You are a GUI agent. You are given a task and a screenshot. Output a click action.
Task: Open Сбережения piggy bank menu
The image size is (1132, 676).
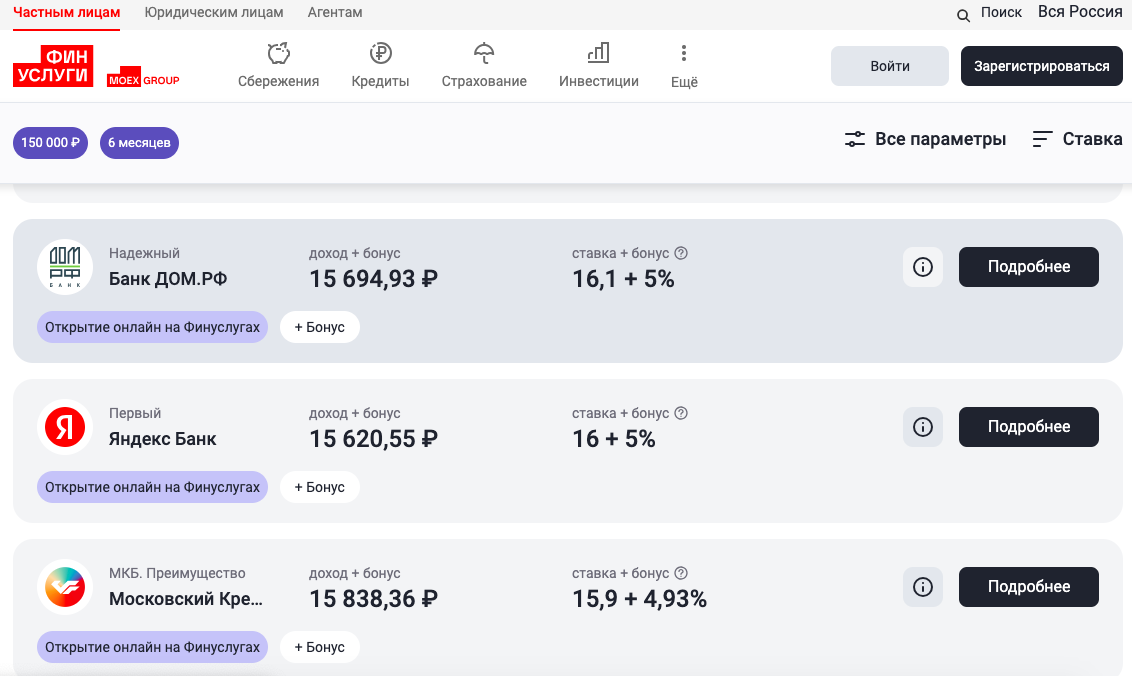coord(279,66)
